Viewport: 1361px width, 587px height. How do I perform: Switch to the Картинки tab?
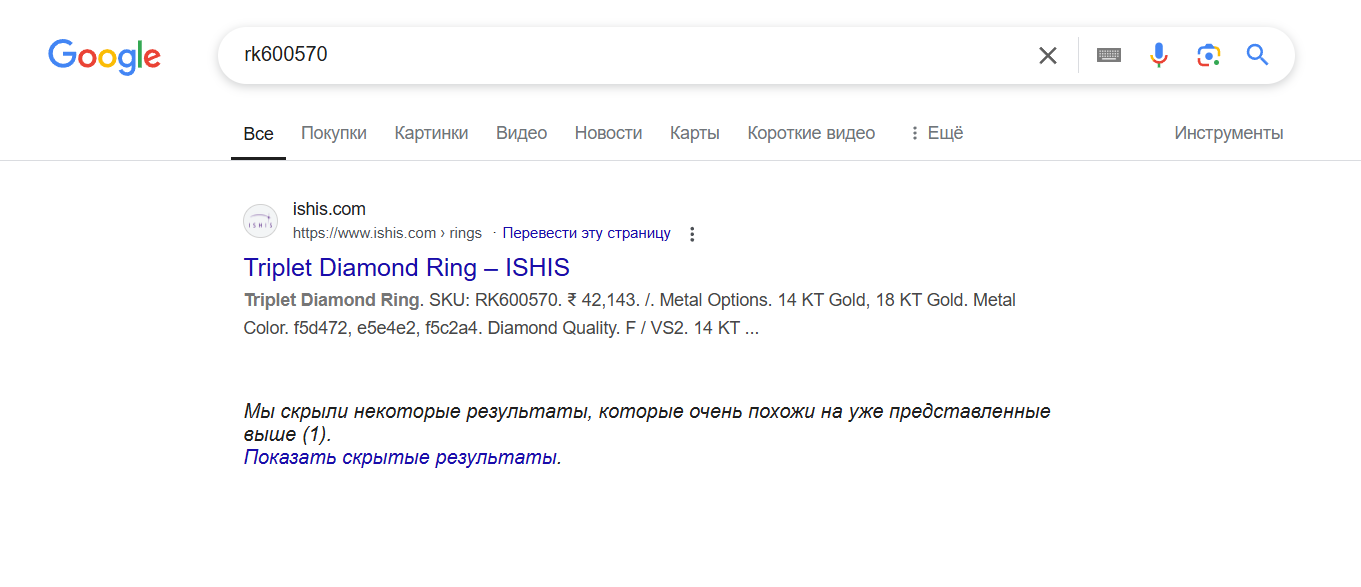pyautogui.click(x=431, y=133)
